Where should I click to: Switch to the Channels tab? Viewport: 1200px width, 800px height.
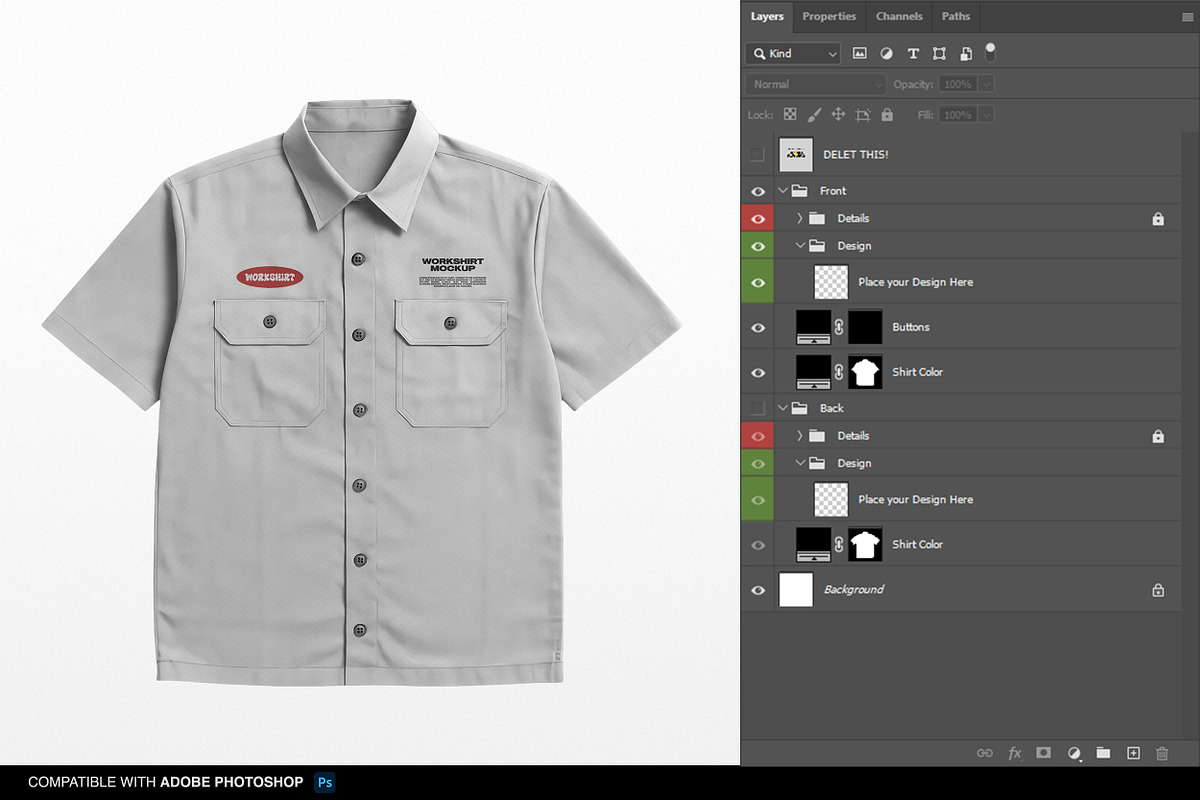pos(899,16)
